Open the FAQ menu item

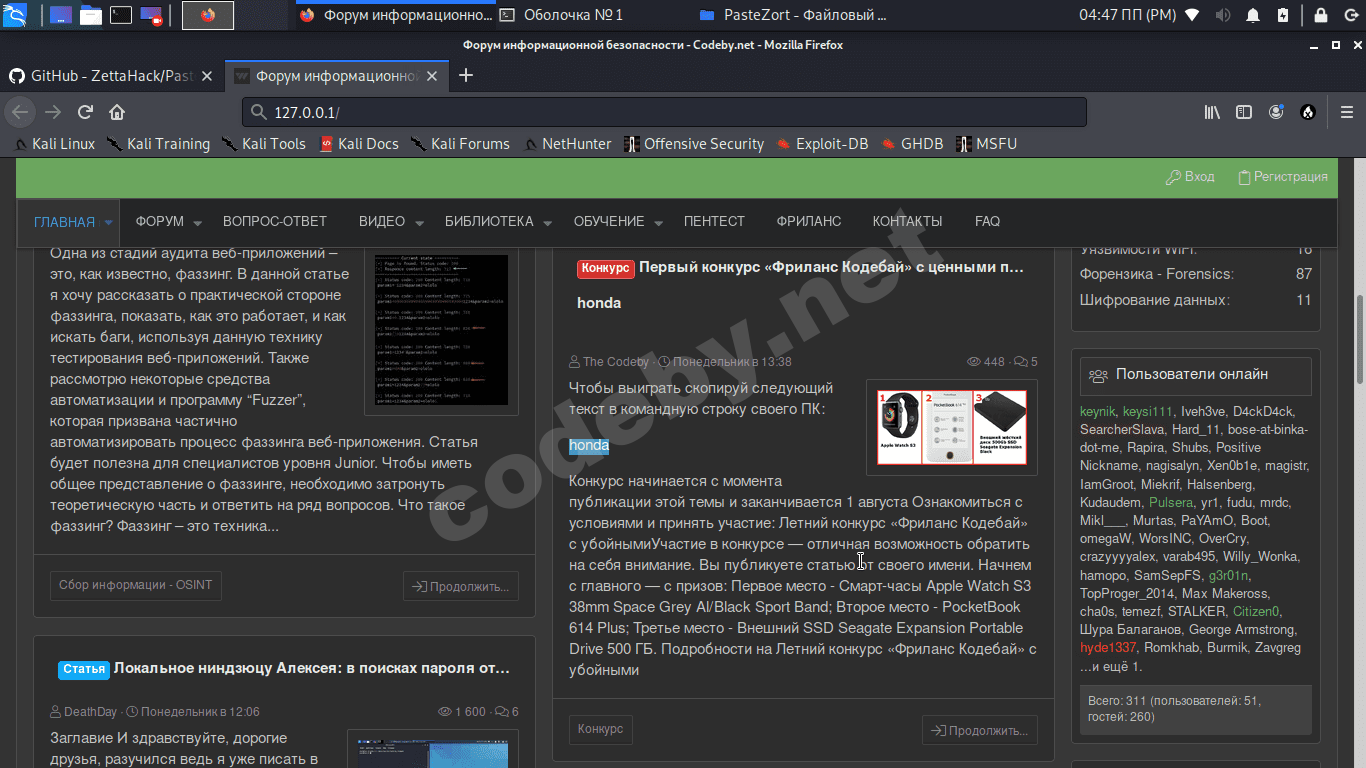[987, 222]
